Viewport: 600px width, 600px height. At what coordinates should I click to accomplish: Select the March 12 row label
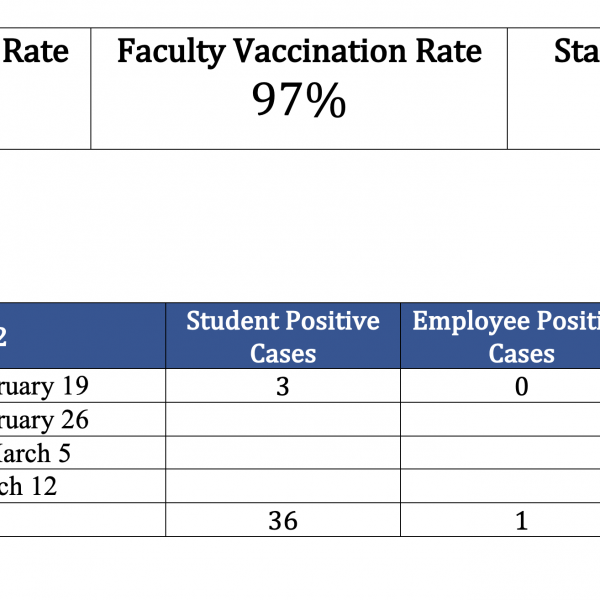[30, 486]
